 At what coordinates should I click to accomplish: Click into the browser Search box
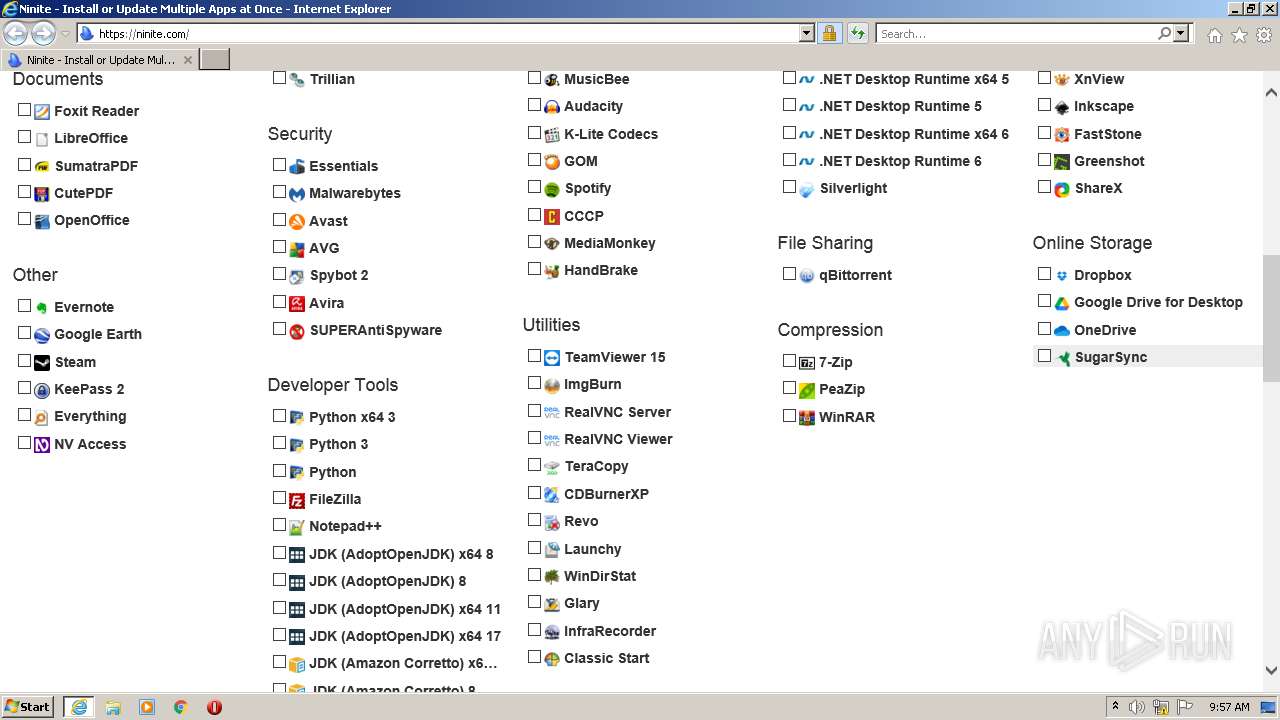click(x=1016, y=34)
